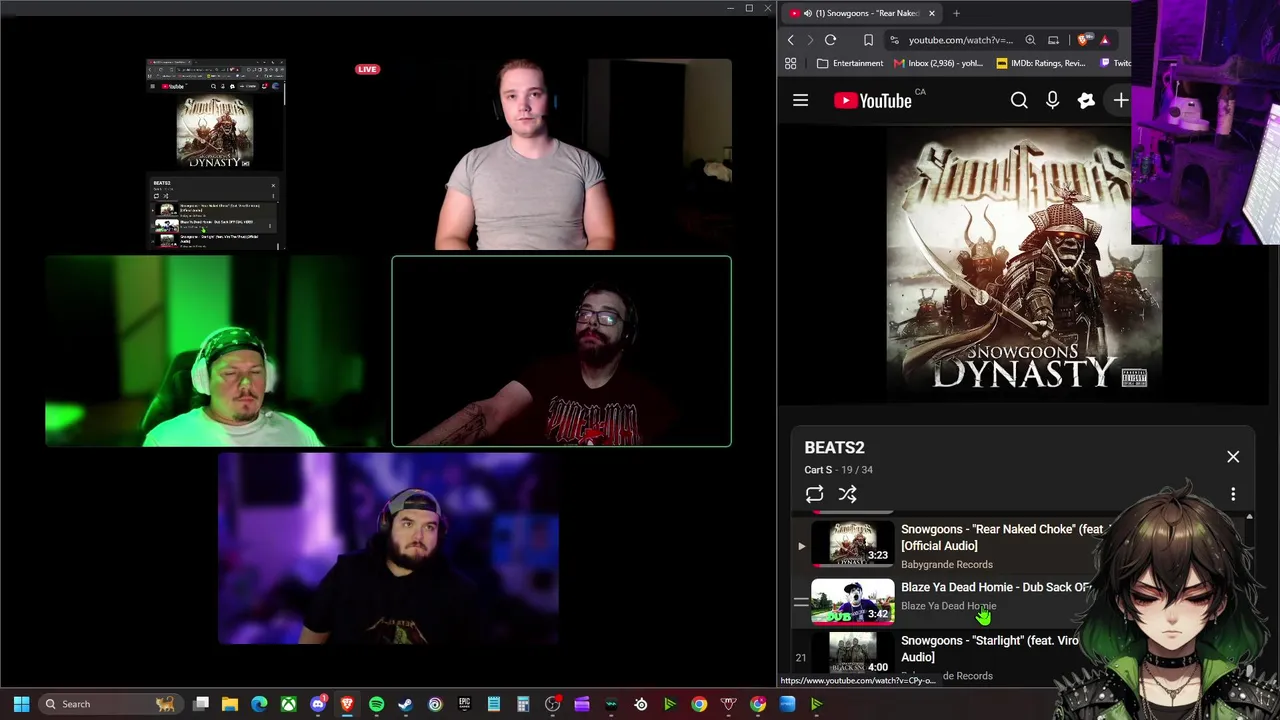Open the IMDb Ratings bookmark
Viewport: 1280px width, 720px height.
tap(1040, 63)
